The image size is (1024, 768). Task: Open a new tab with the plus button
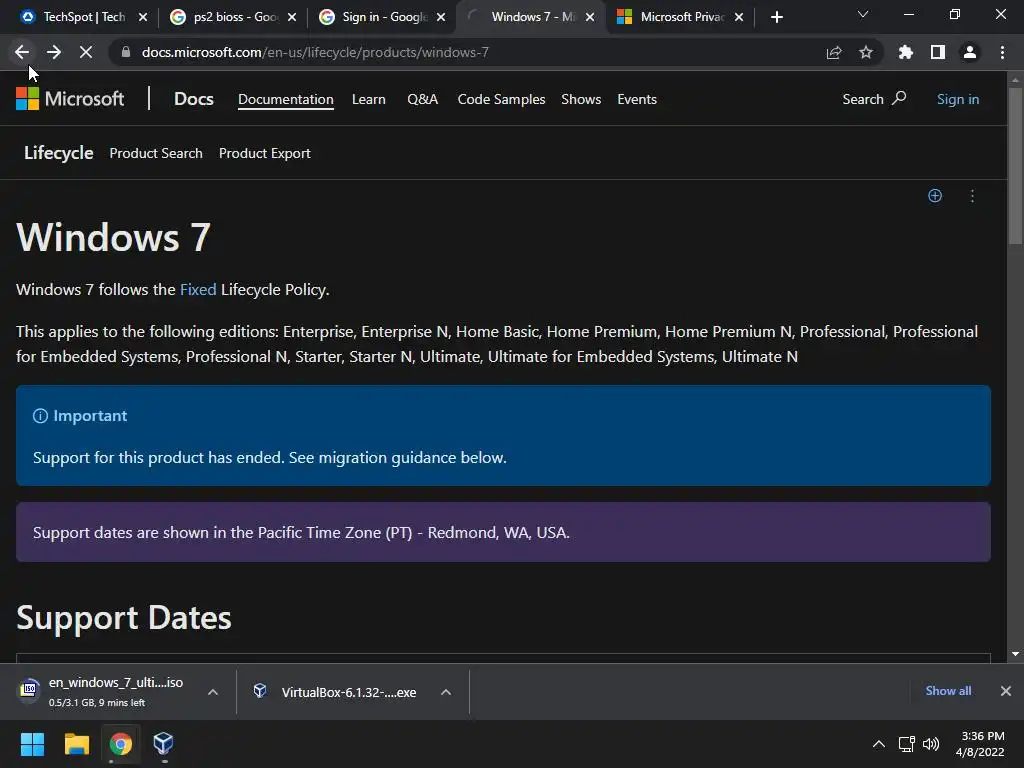pyautogui.click(x=776, y=17)
